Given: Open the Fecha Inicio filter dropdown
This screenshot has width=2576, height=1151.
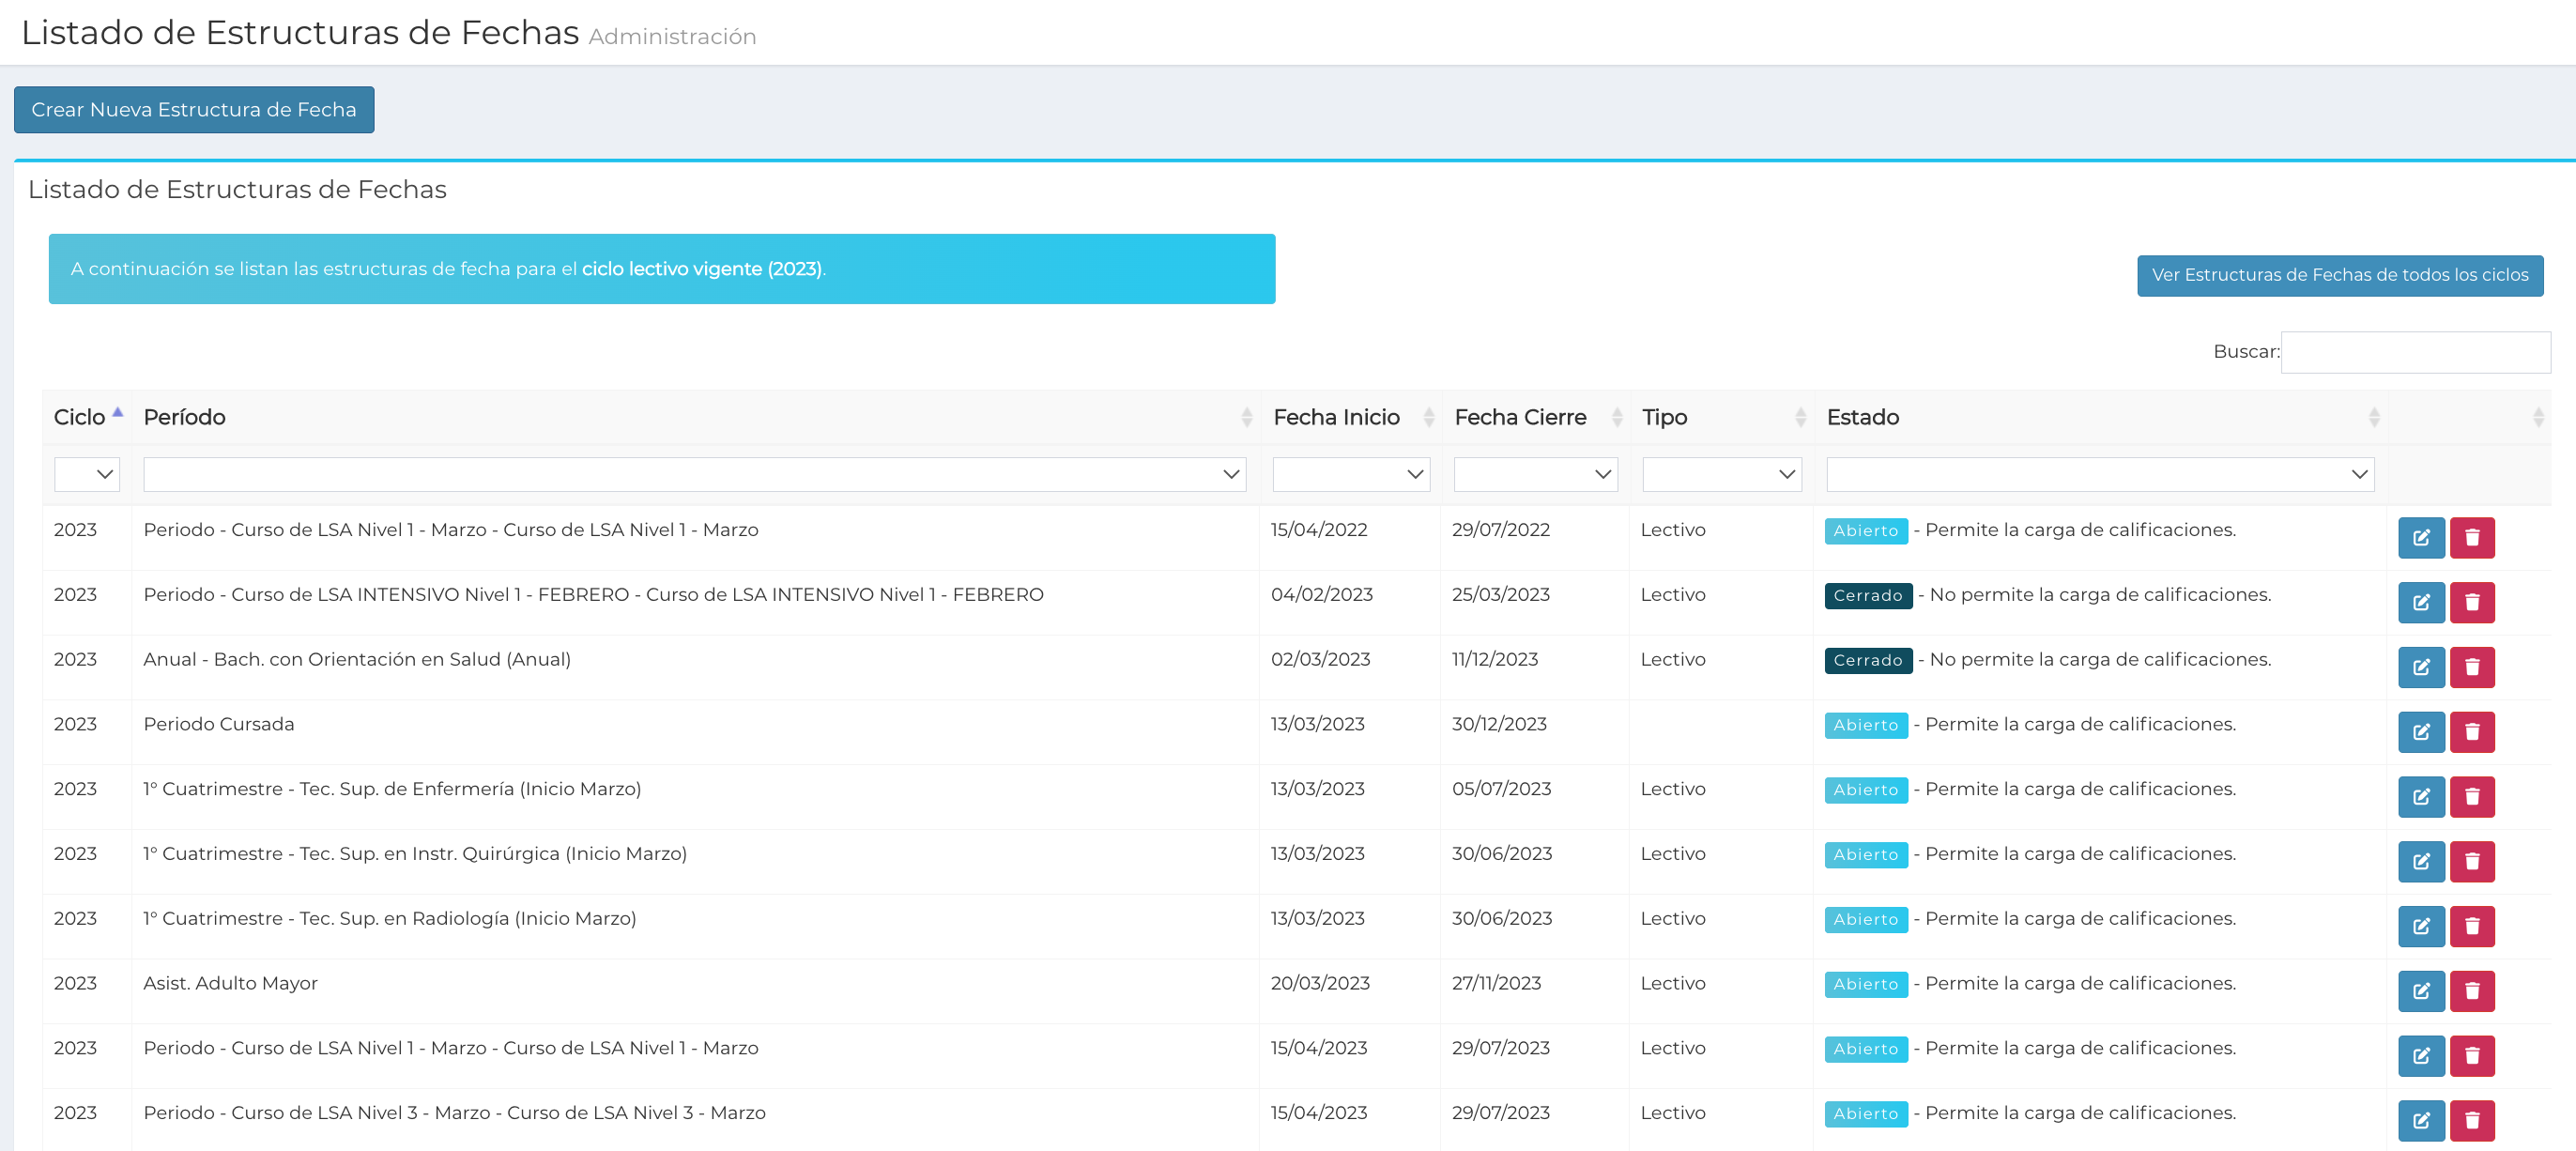Looking at the screenshot, I should 1350,474.
